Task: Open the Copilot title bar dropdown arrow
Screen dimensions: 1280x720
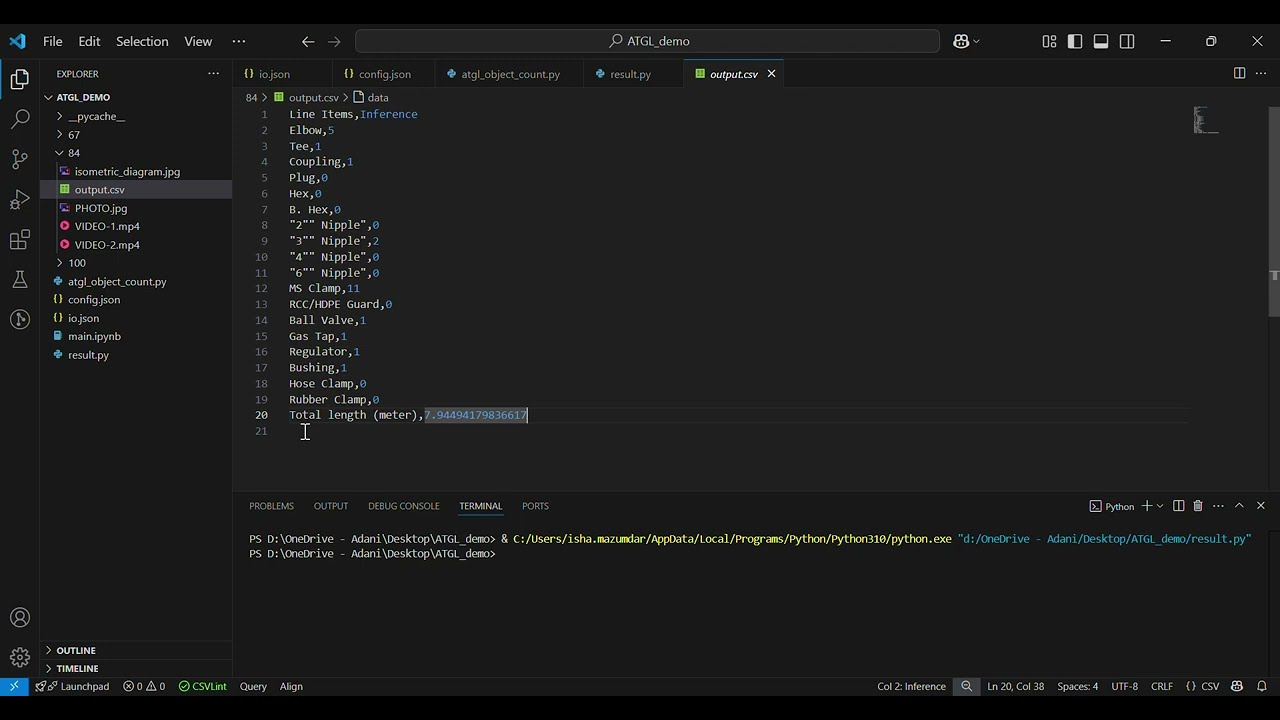Action: tap(976, 41)
